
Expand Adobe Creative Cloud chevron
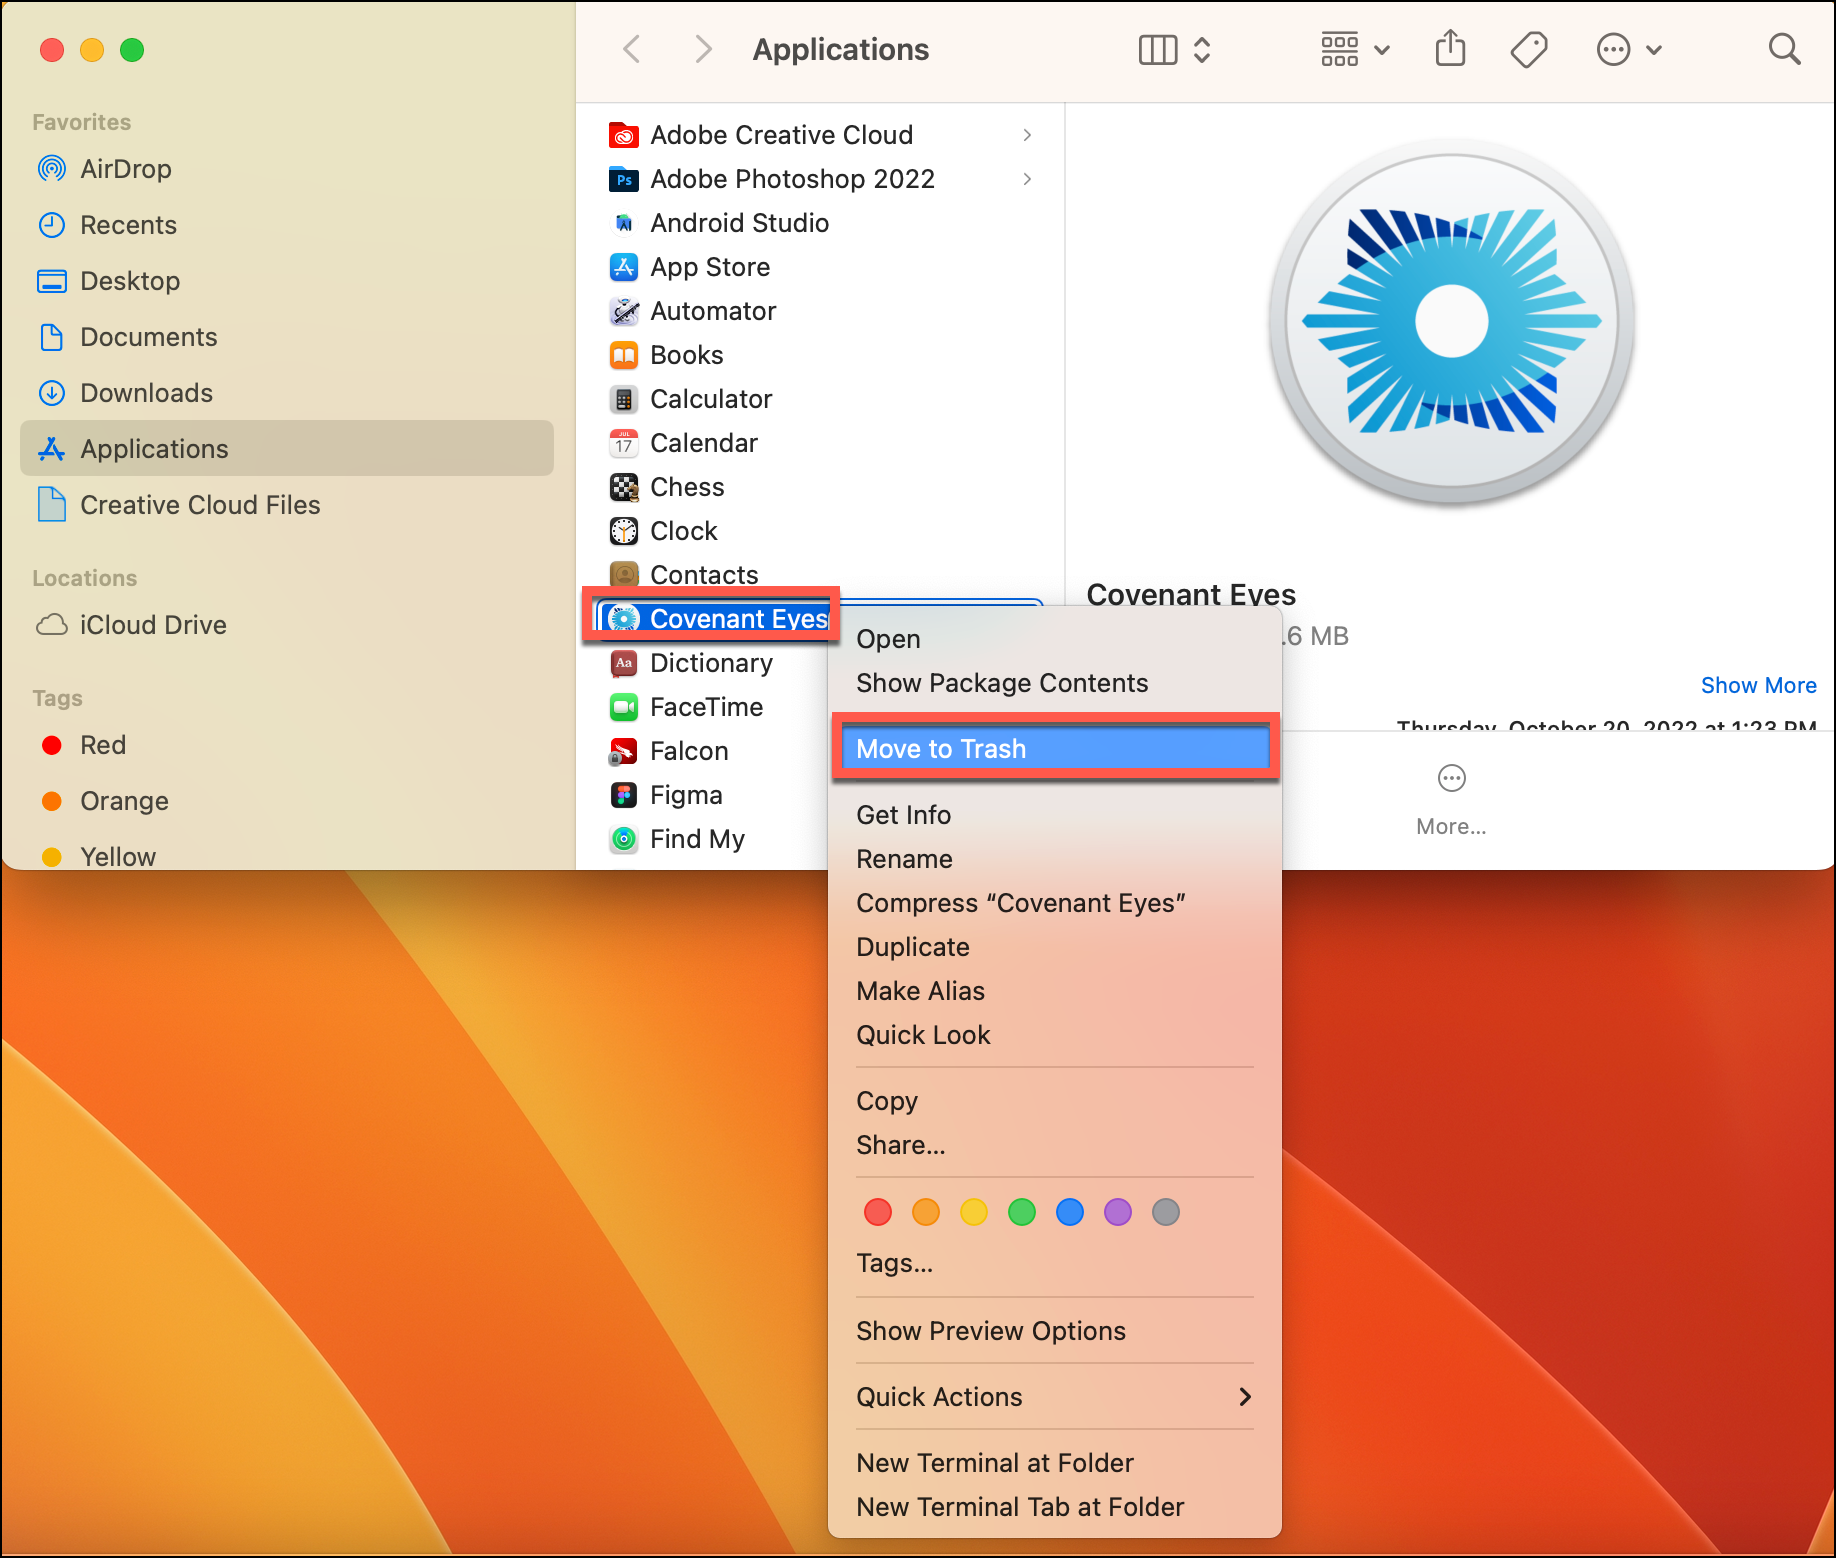pos(1027,135)
